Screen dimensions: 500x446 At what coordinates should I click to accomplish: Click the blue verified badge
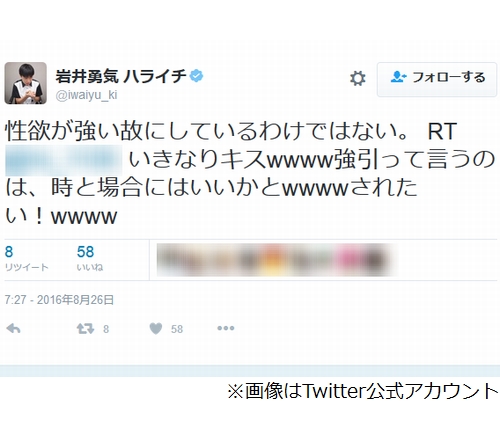pyautogui.click(x=196, y=76)
